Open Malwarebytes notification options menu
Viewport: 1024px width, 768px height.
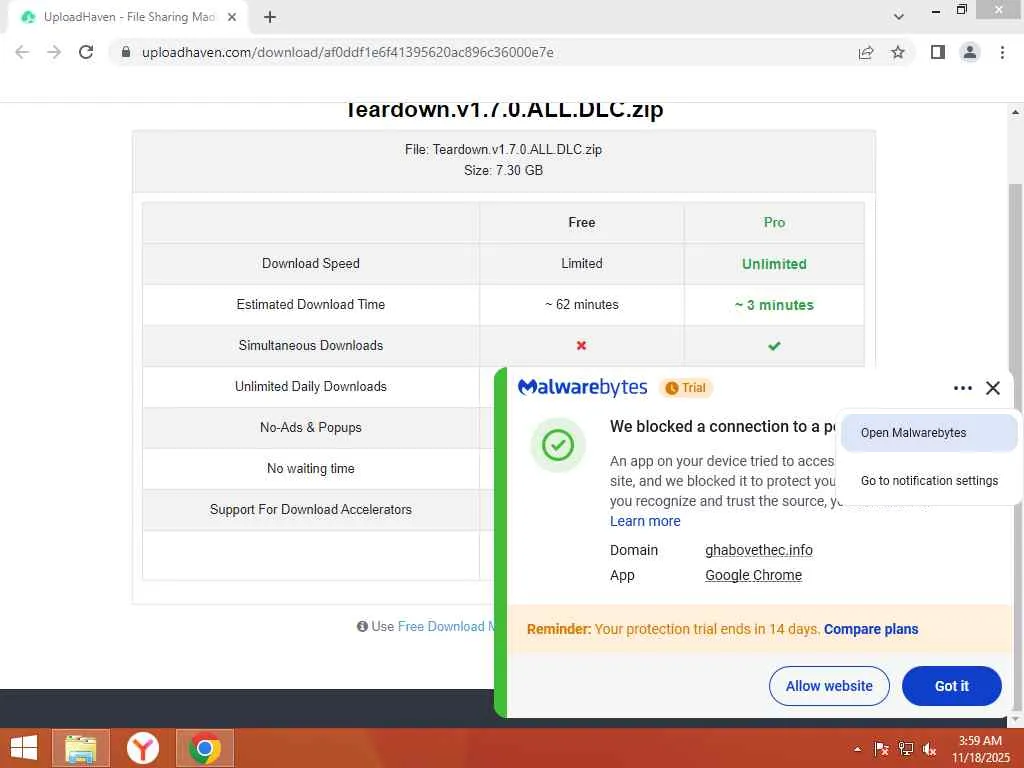[963, 388]
